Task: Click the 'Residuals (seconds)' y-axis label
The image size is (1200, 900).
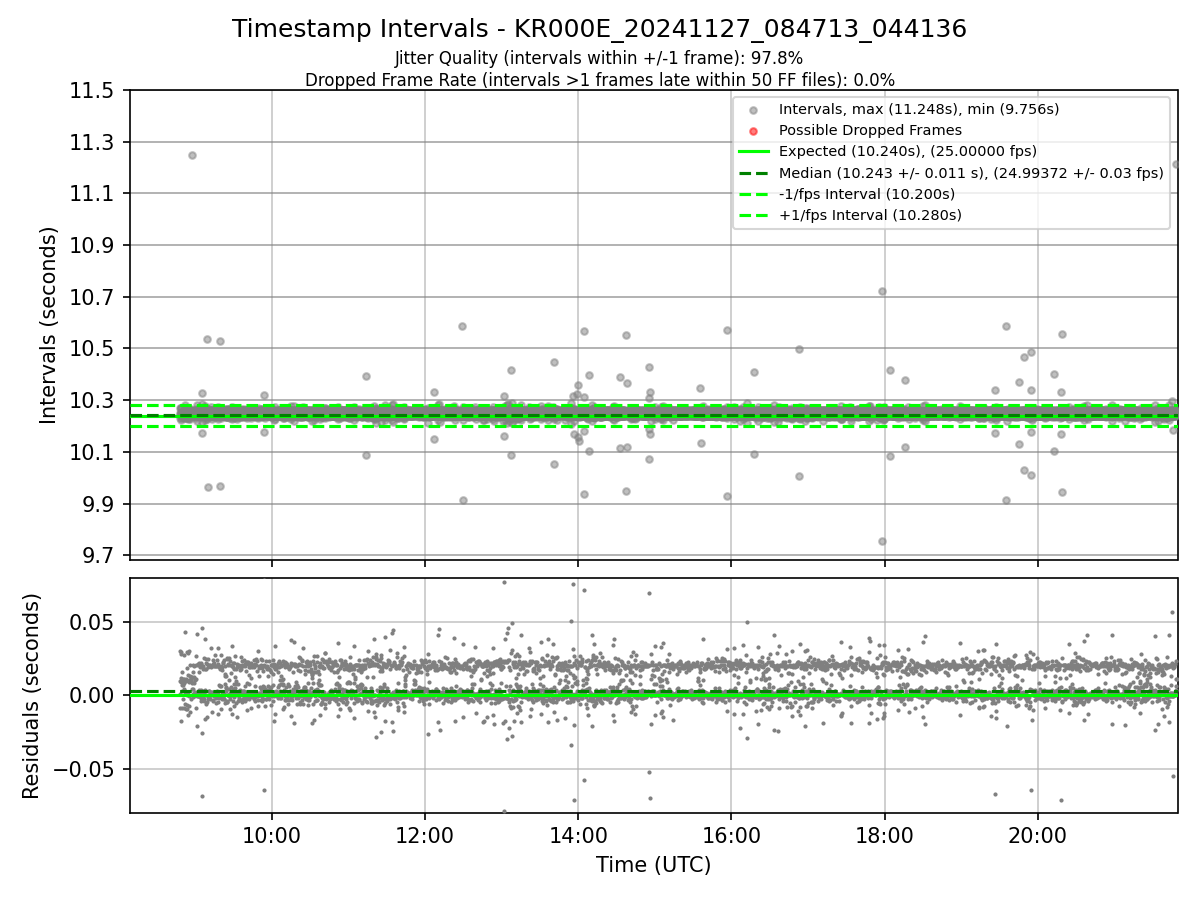Action: 32,696
